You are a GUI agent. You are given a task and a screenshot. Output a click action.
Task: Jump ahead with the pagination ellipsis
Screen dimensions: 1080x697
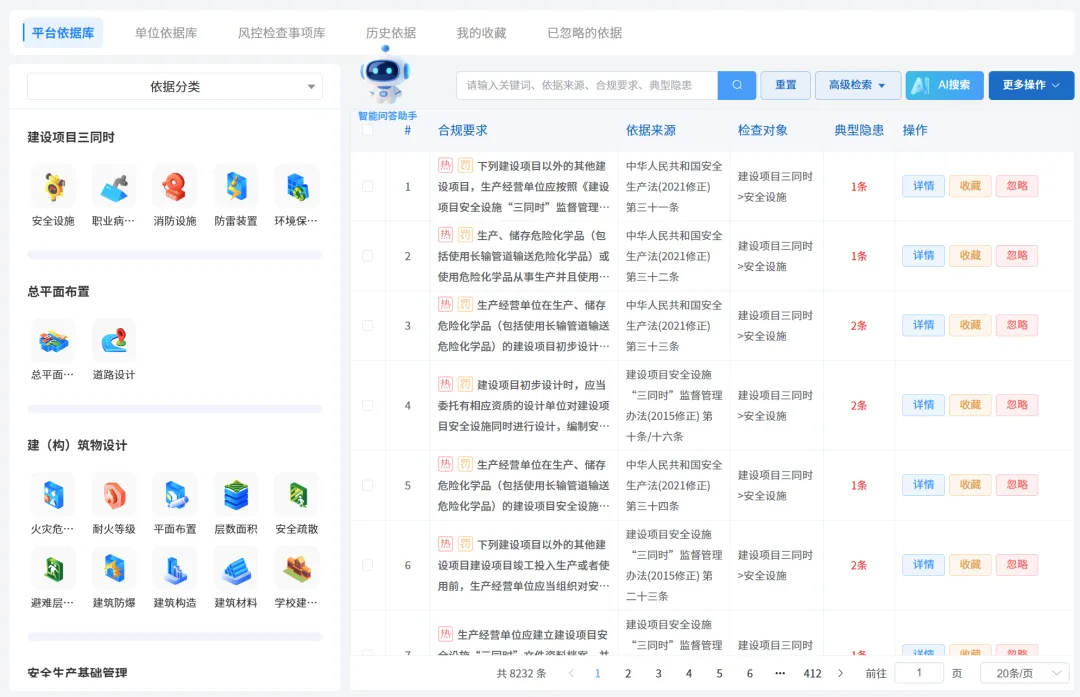[780, 673]
